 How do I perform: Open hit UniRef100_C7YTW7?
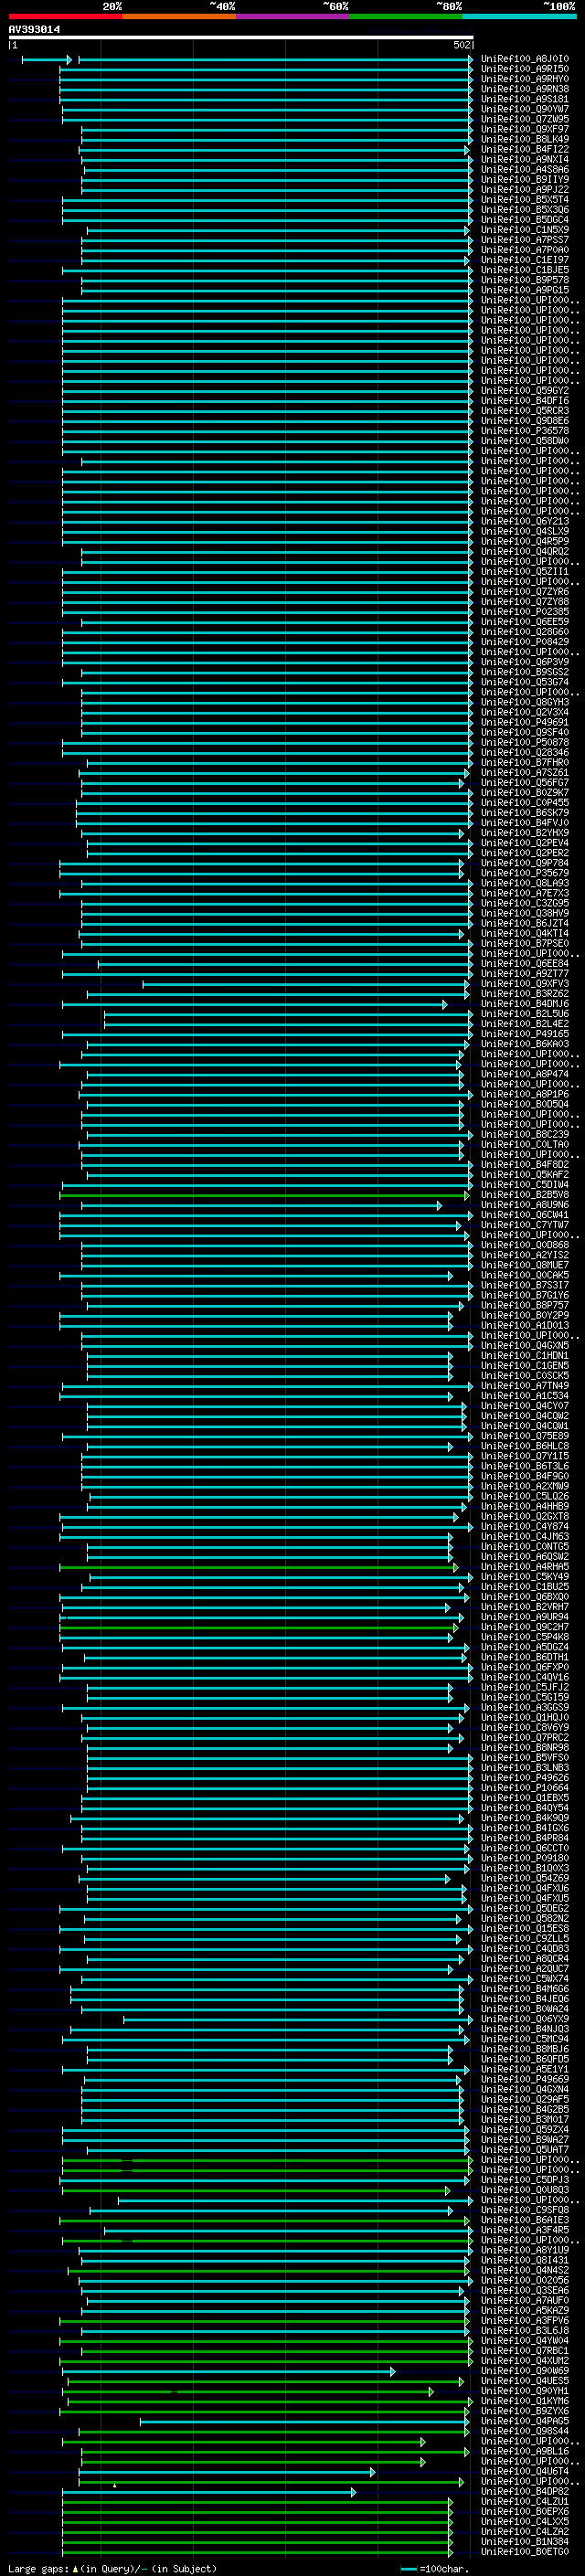click(524, 1225)
